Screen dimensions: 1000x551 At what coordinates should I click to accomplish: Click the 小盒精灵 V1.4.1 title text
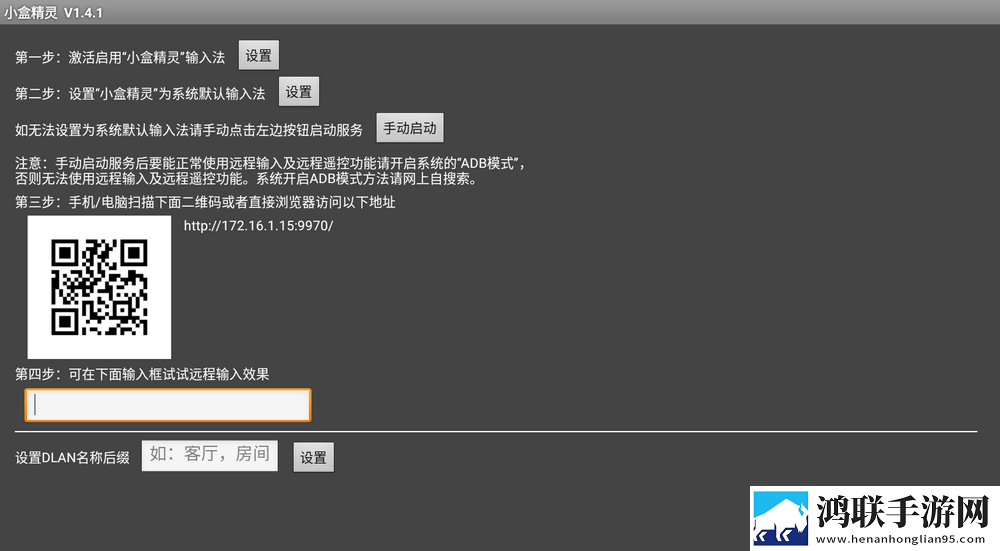(53, 12)
